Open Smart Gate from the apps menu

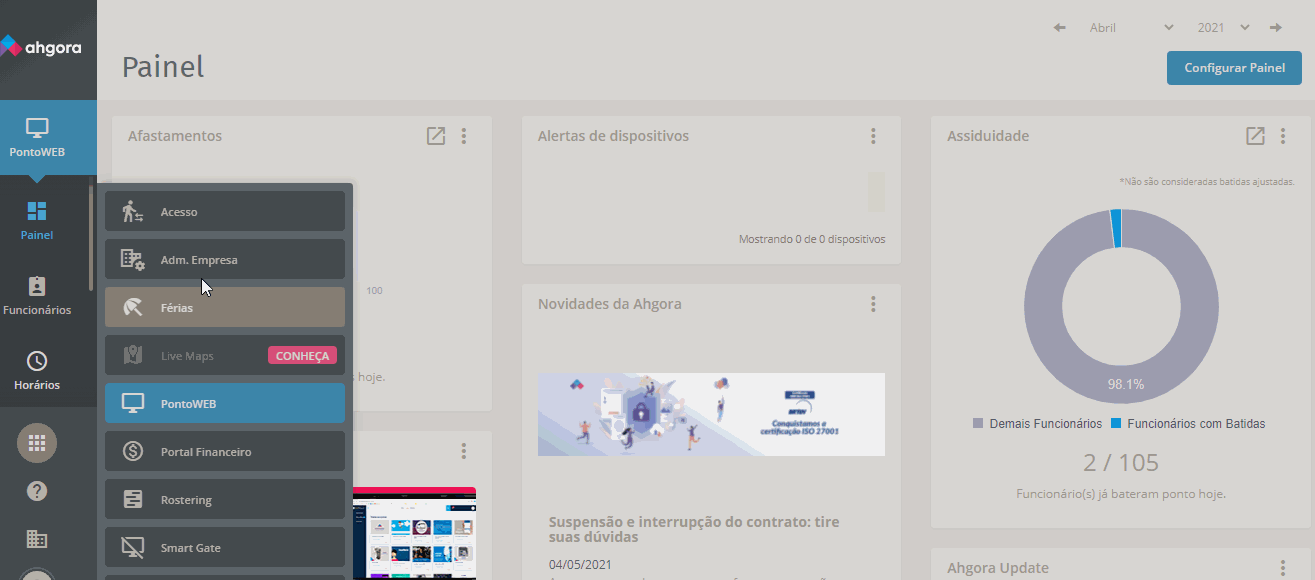click(225, 548)
